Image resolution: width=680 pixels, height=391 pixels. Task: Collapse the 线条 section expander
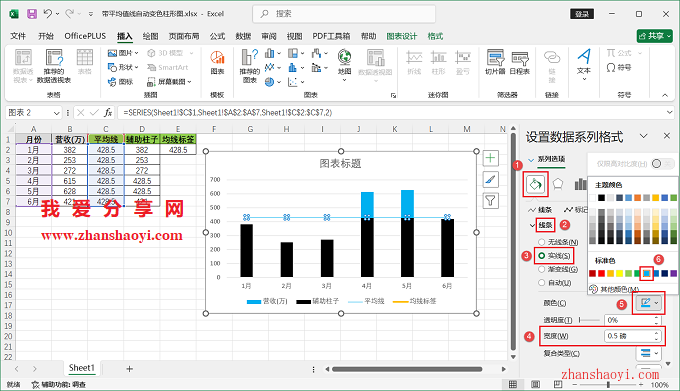532,225
